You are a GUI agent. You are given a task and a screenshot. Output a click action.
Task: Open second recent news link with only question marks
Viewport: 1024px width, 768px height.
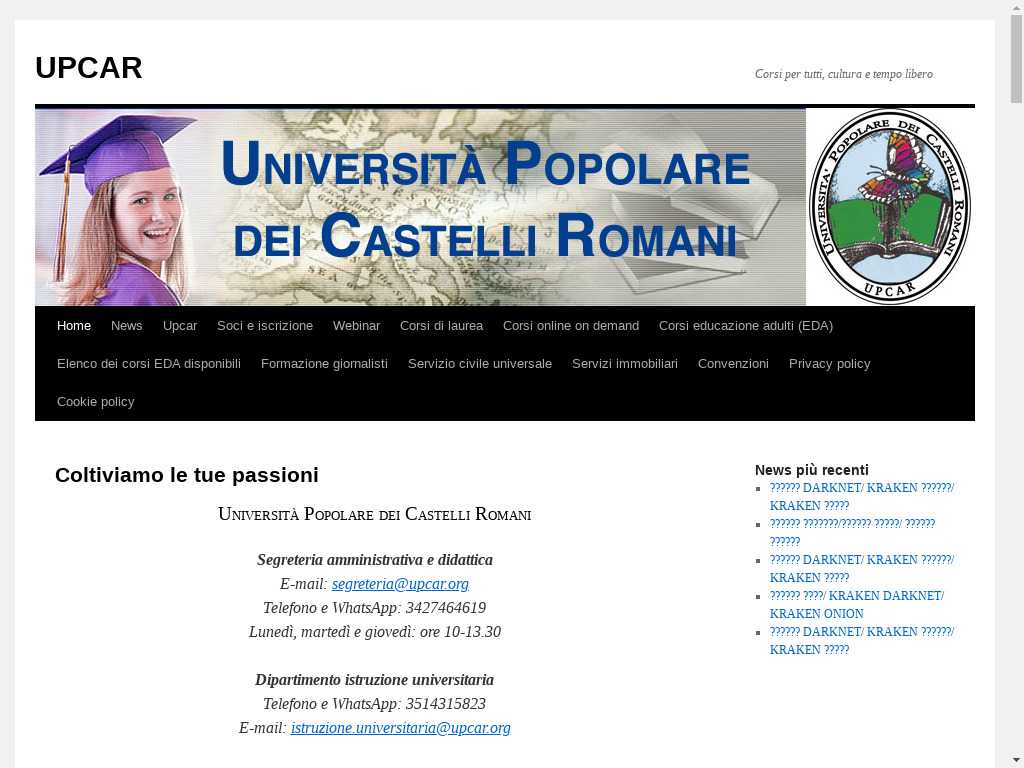pos(852,532)
